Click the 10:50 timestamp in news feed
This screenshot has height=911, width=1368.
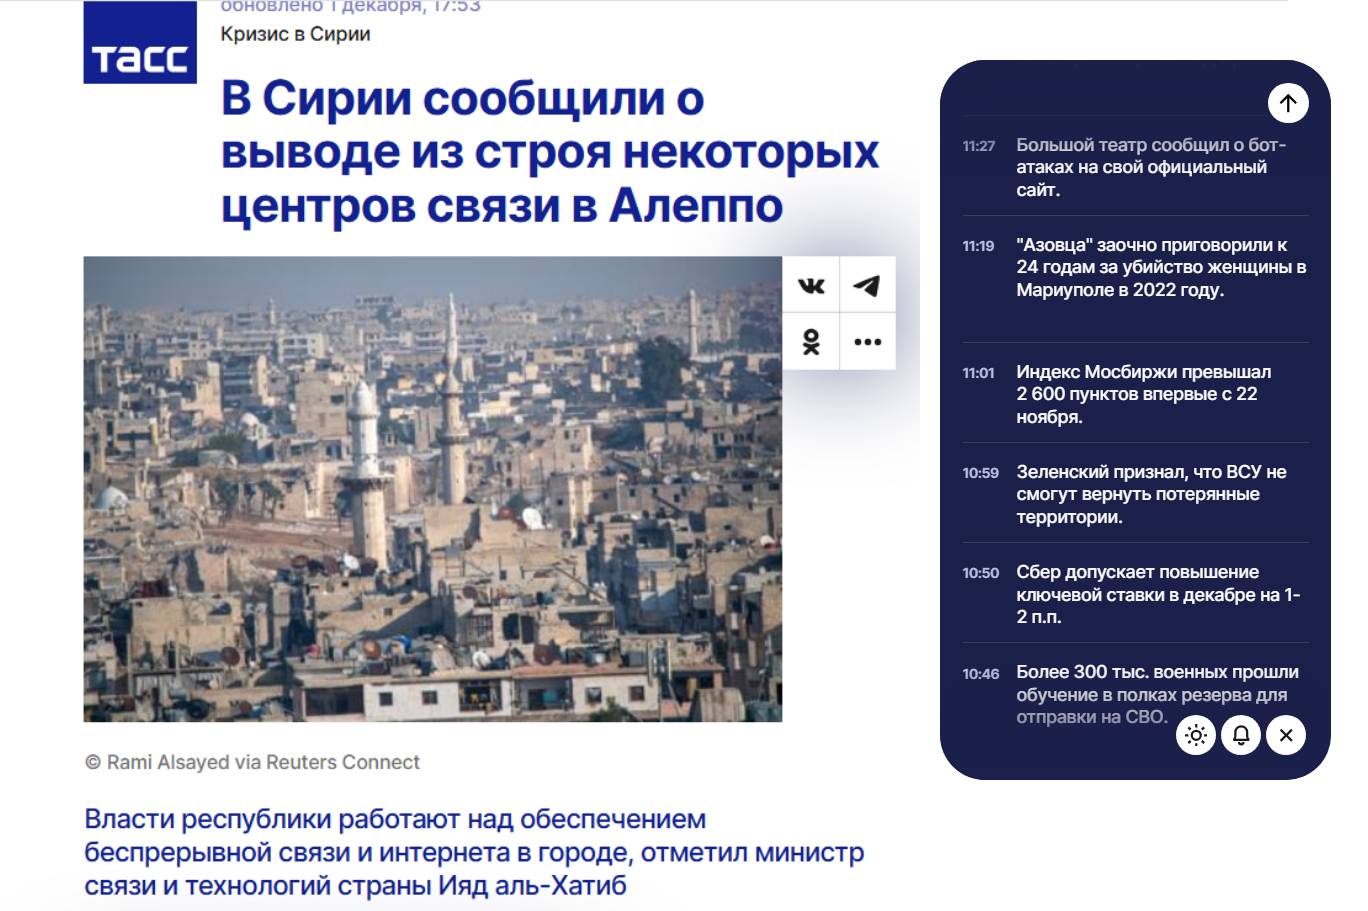(x=980, y=573)
